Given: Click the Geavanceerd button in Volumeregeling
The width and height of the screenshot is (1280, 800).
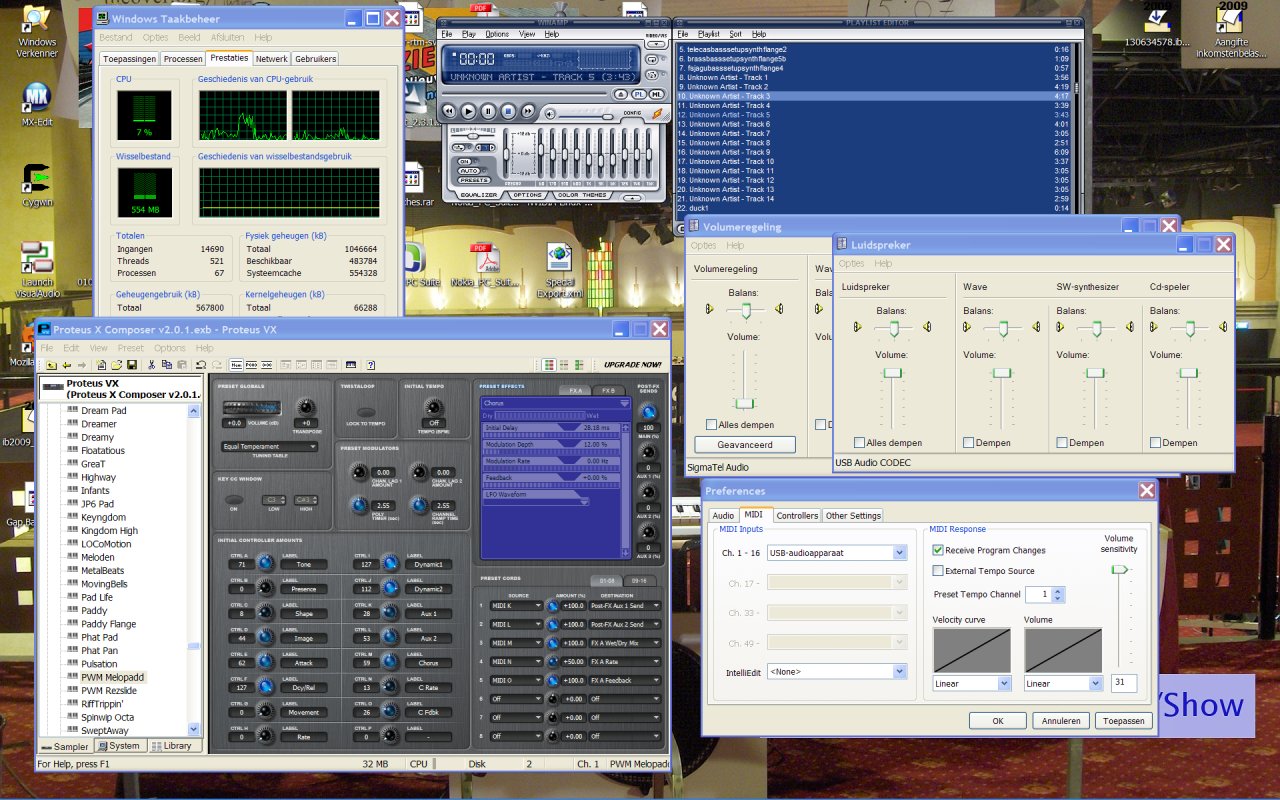Looking at the screenshot, I should pos(745,444).
